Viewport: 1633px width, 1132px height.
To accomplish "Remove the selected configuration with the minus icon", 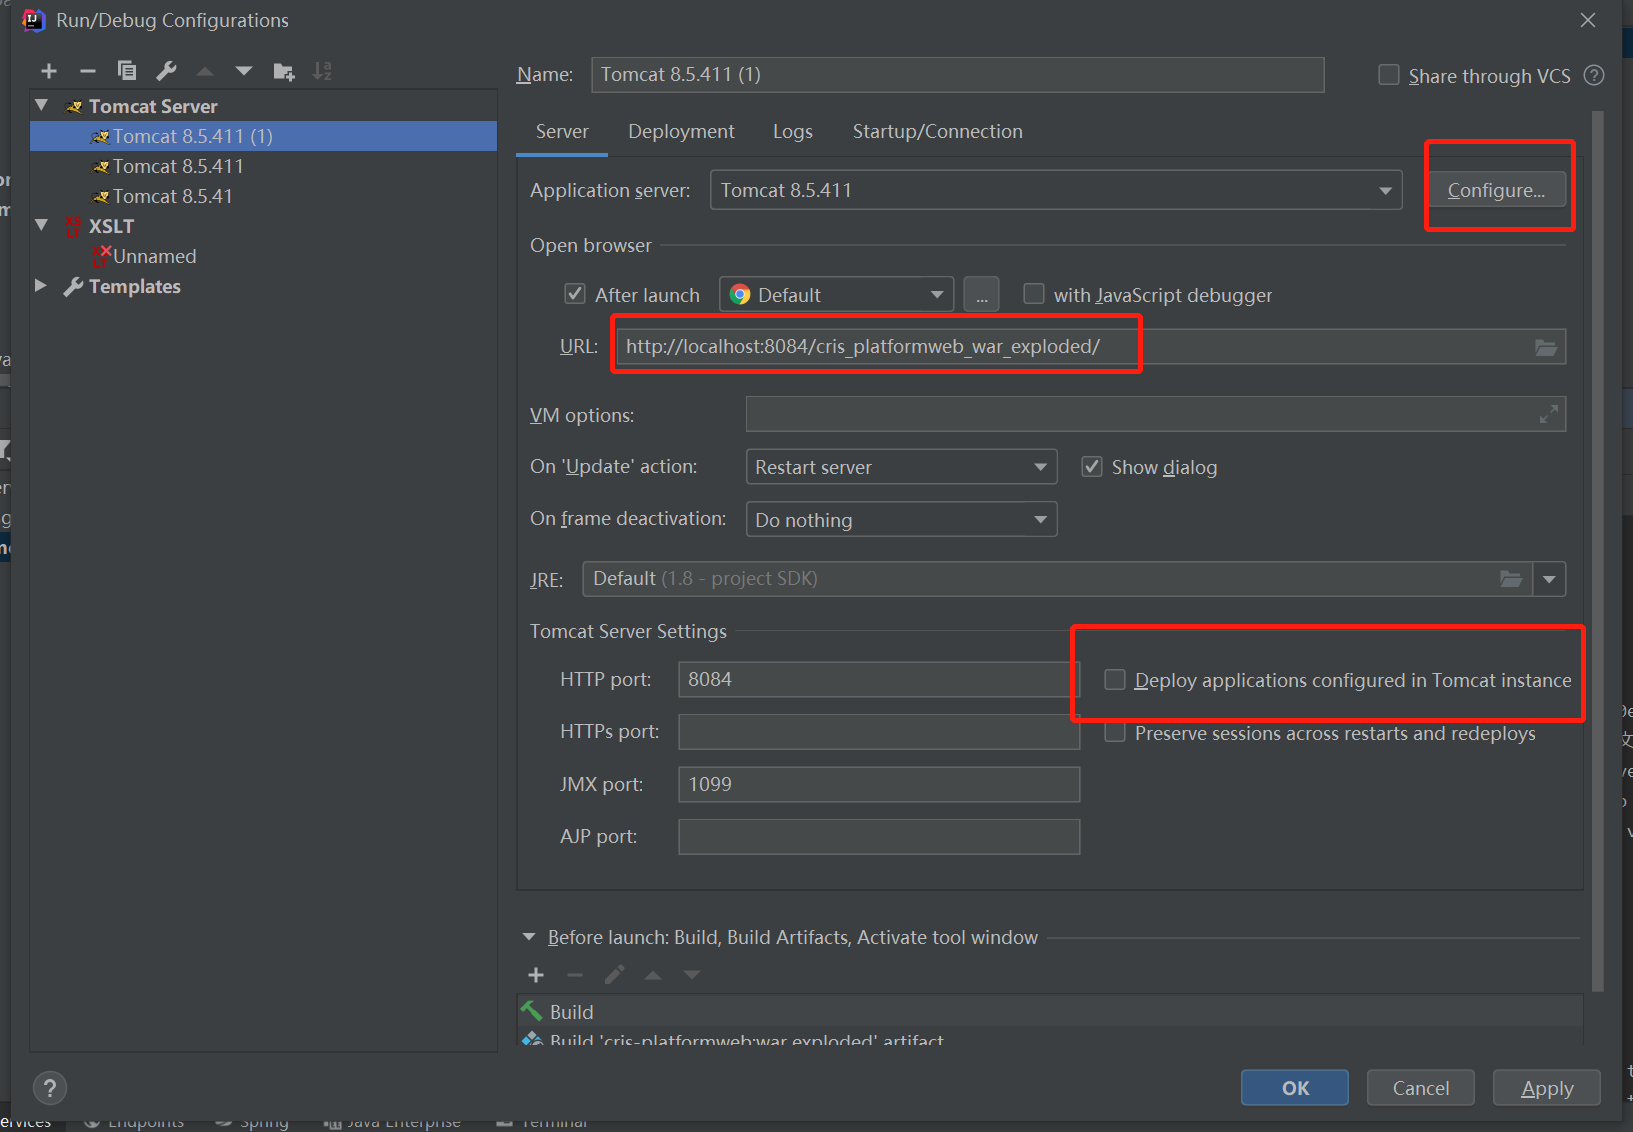I will (x=88, y=71).
